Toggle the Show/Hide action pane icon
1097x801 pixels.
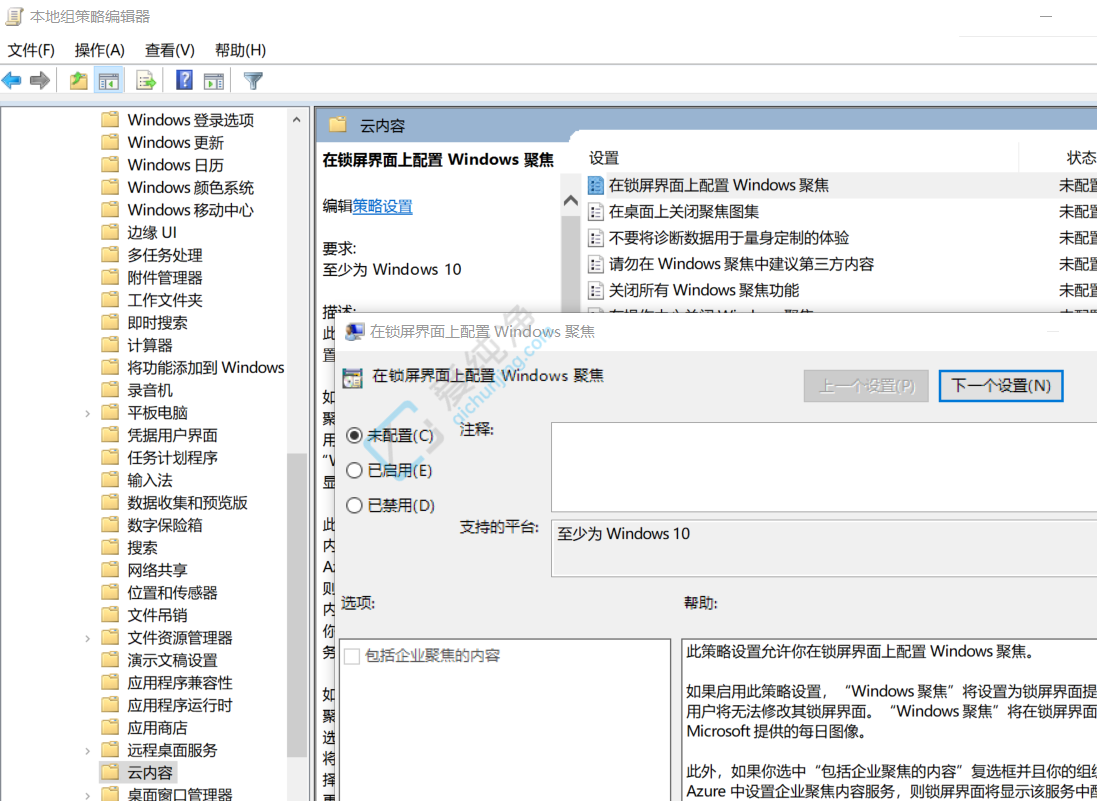pos(213,80)
